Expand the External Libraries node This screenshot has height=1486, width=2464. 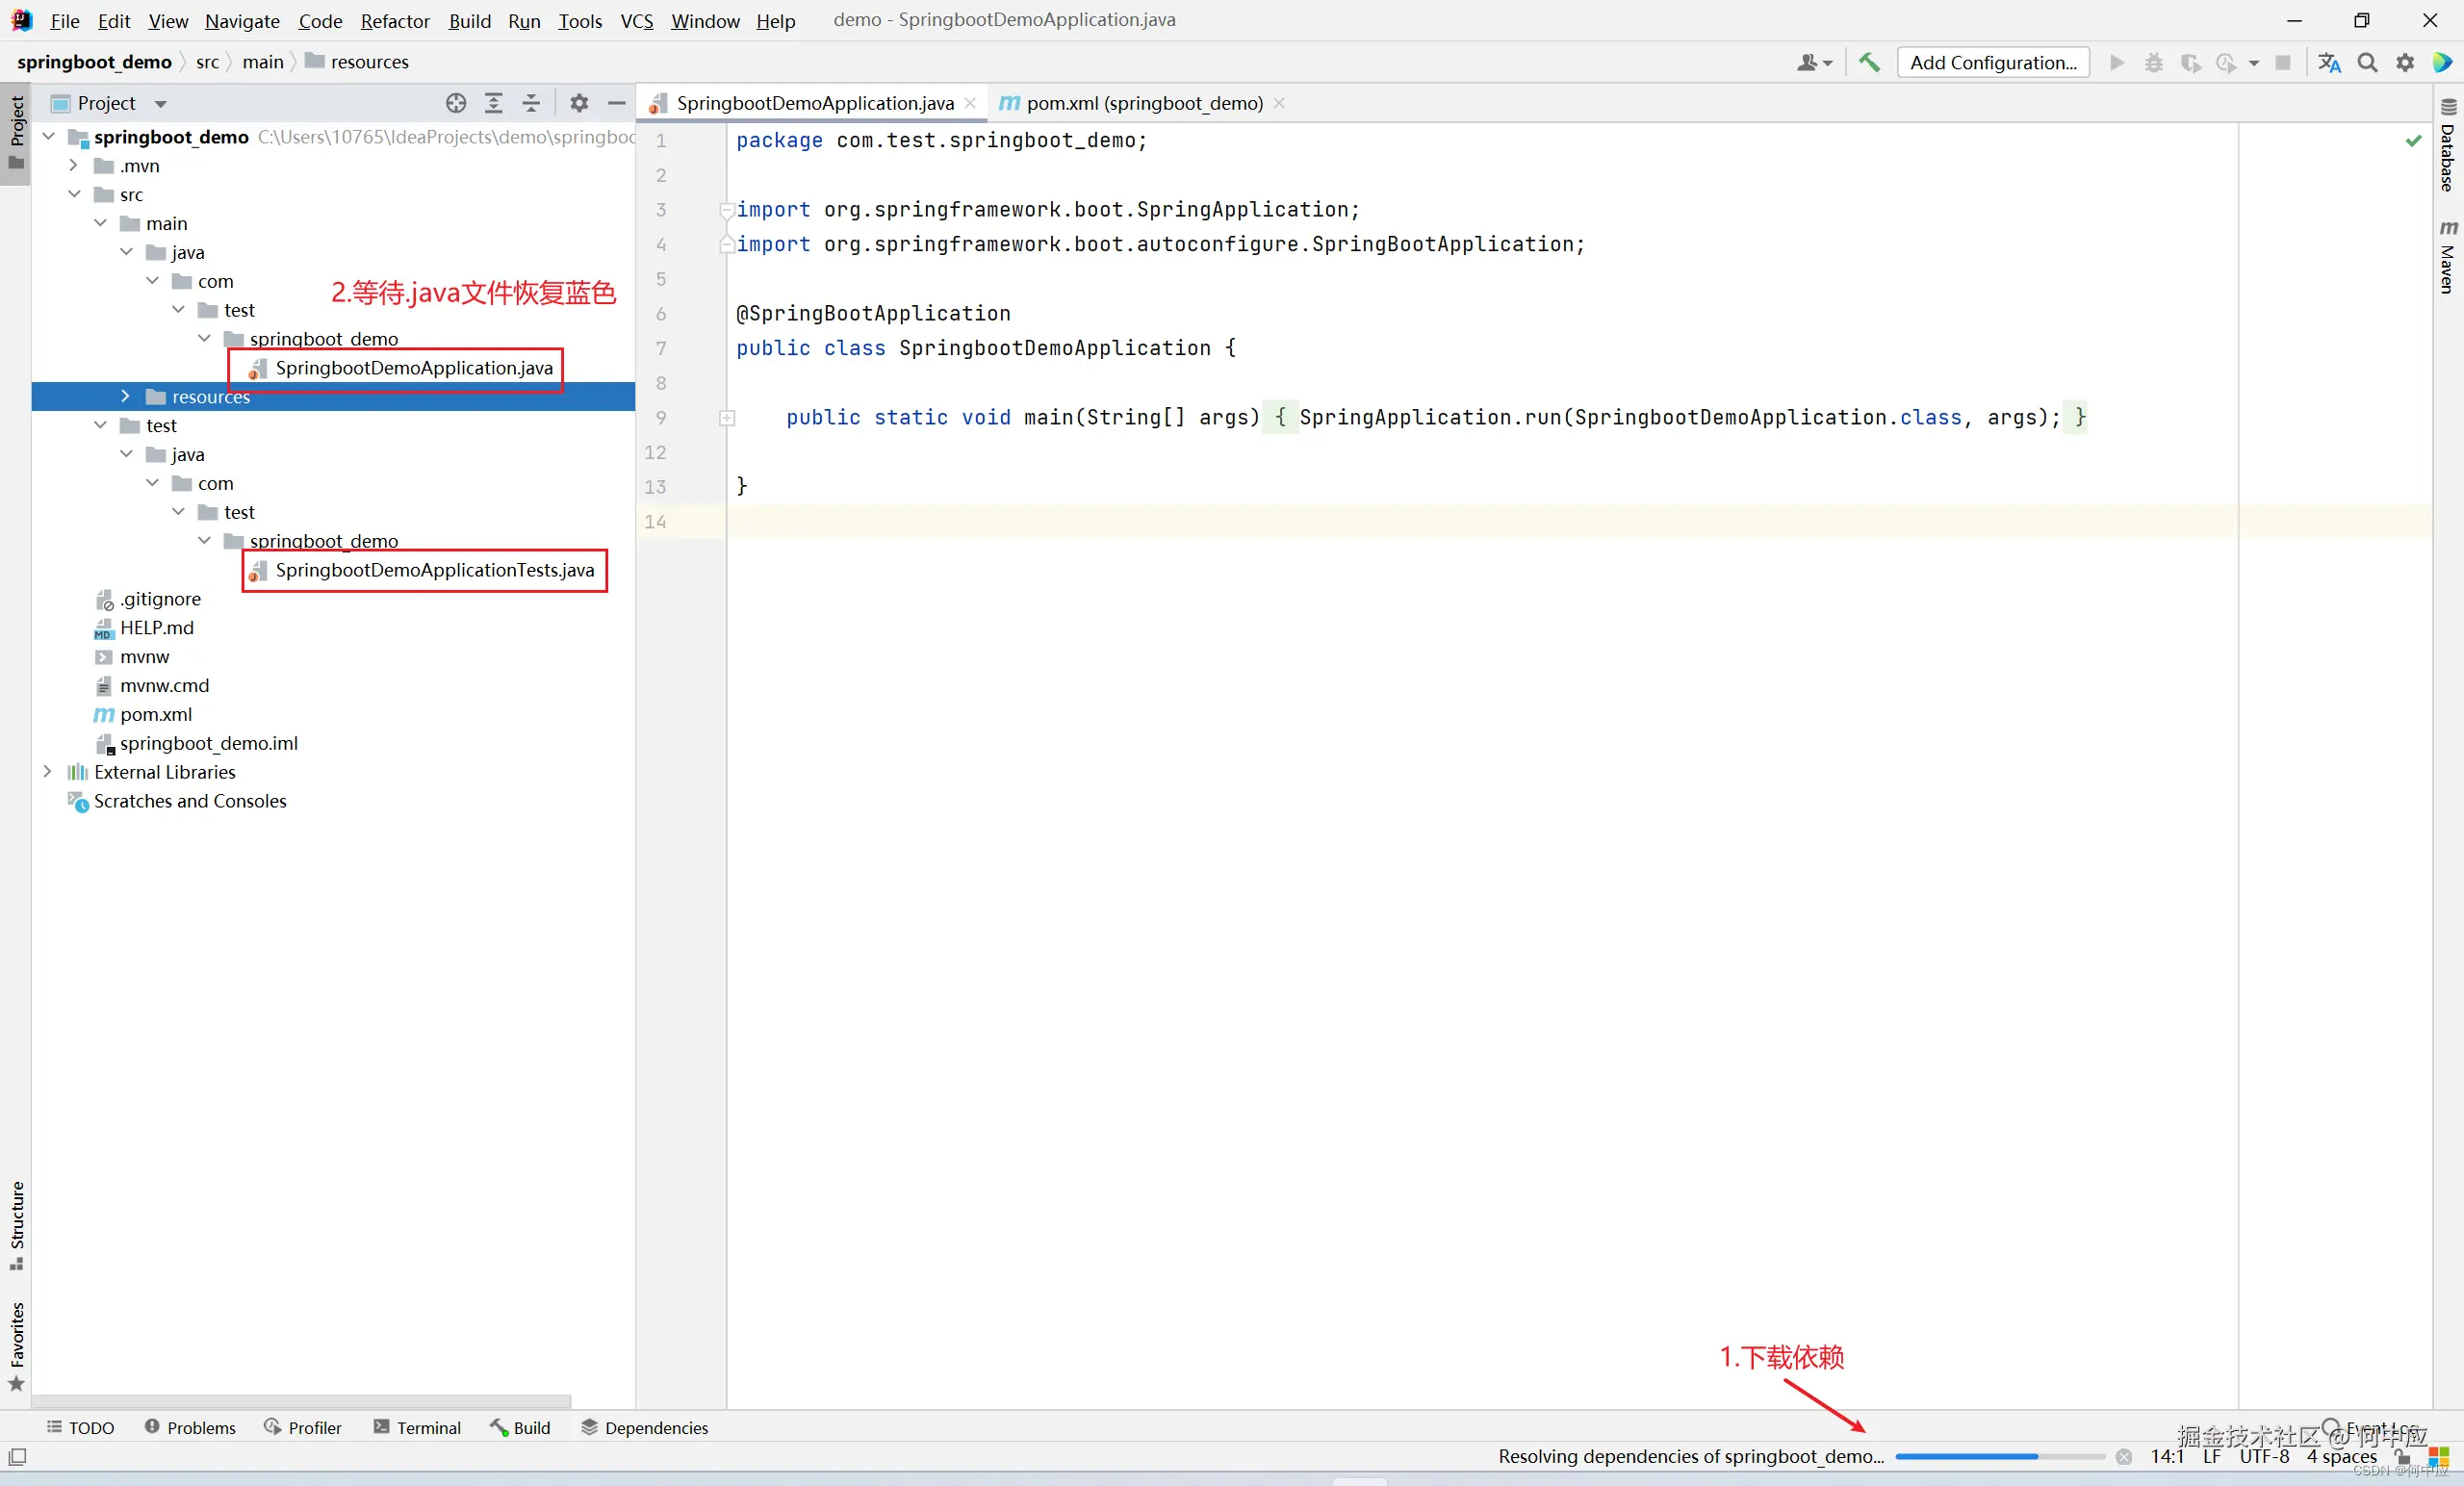[x=47, y=772]
